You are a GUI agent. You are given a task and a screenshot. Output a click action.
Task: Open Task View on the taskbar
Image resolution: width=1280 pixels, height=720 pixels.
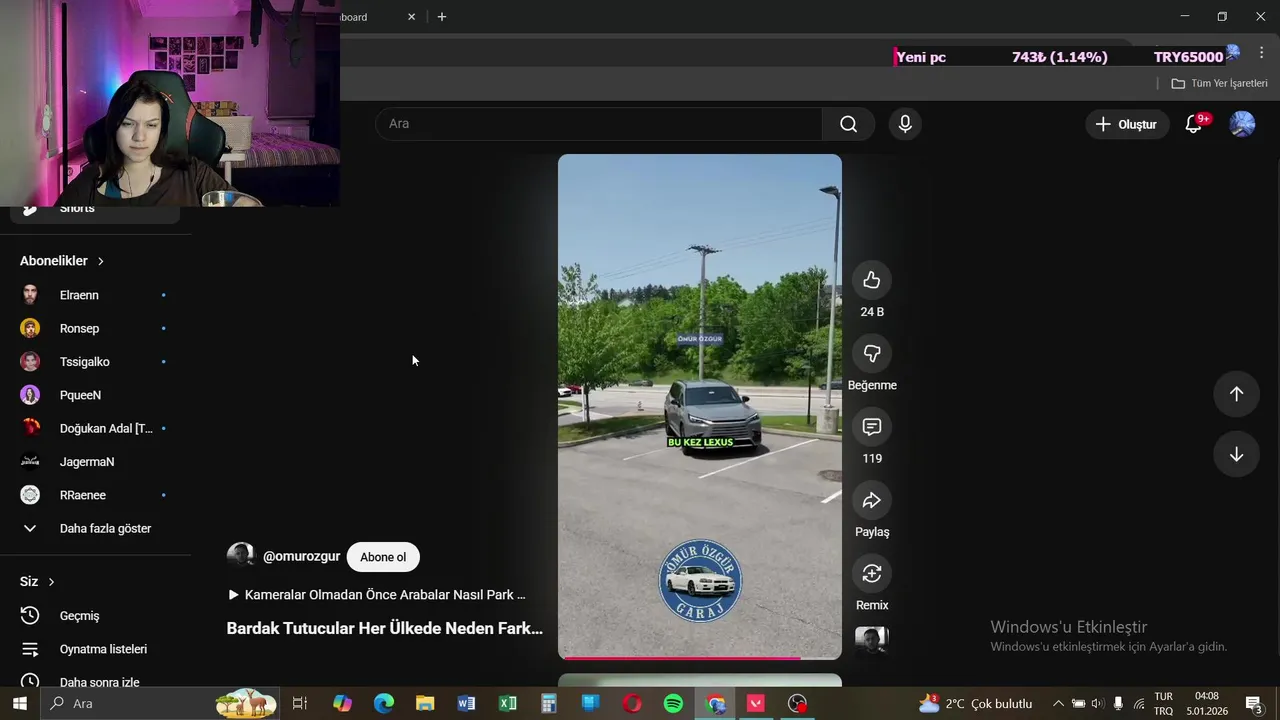[x=299, y=704]
